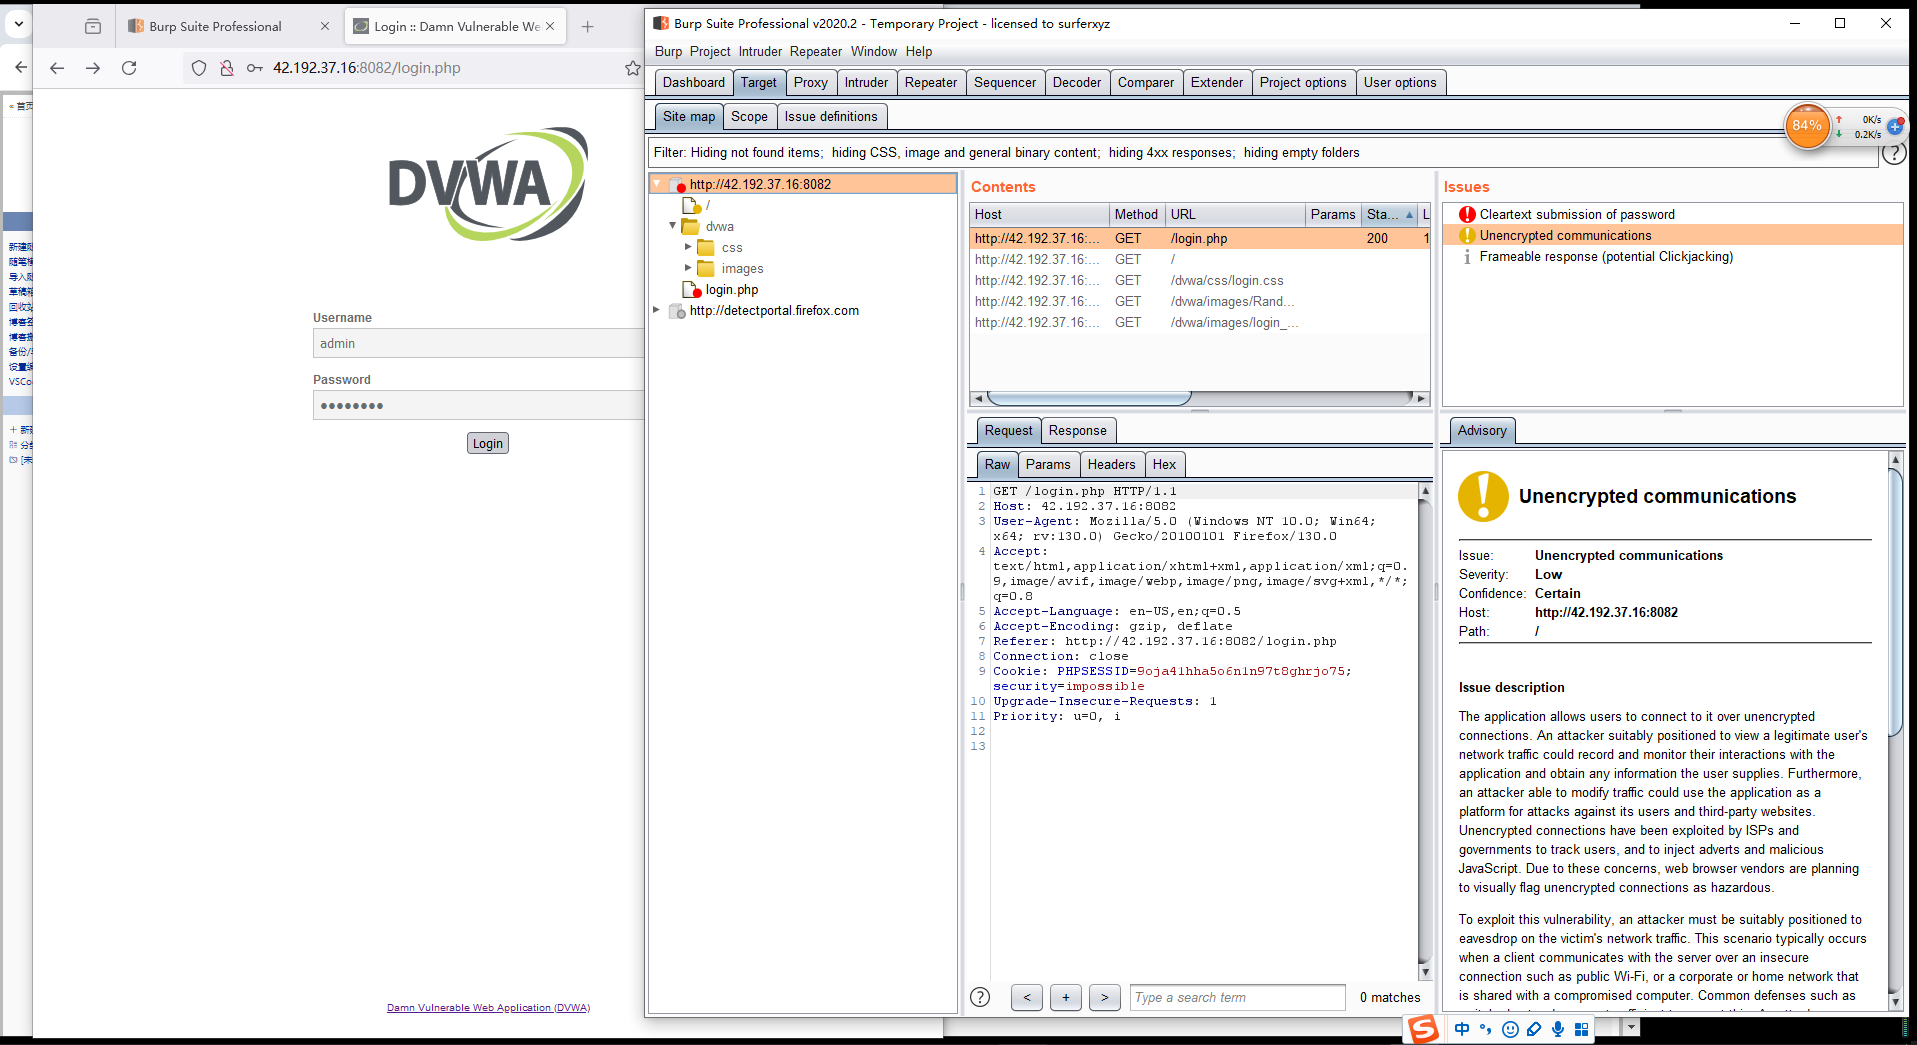
Task: Go to previous search match
Action: coord(1027,997)
